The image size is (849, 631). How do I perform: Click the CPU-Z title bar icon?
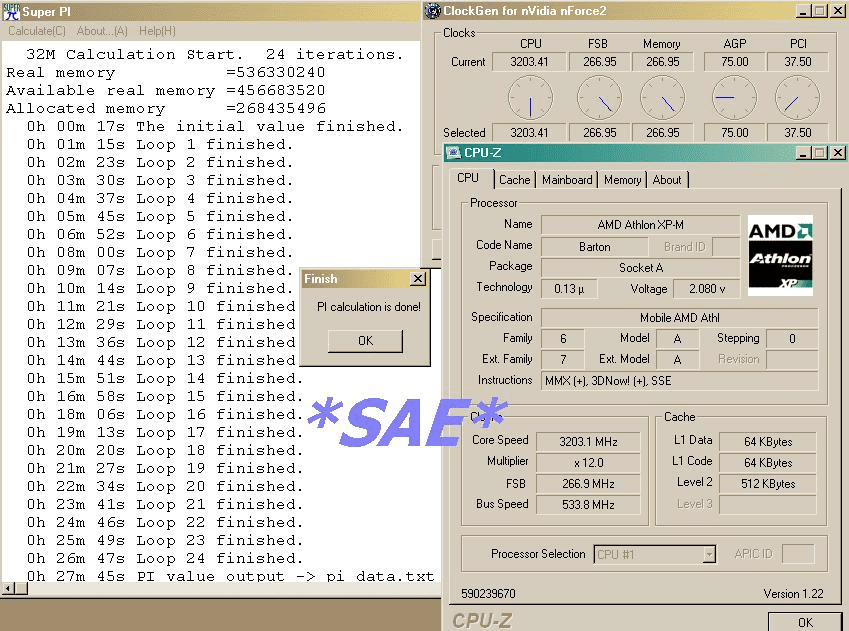coord(453,153)
